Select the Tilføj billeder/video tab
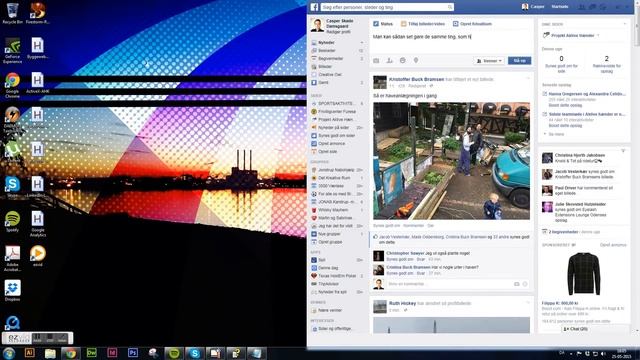The image size is (640, 360). coord(423,24)
